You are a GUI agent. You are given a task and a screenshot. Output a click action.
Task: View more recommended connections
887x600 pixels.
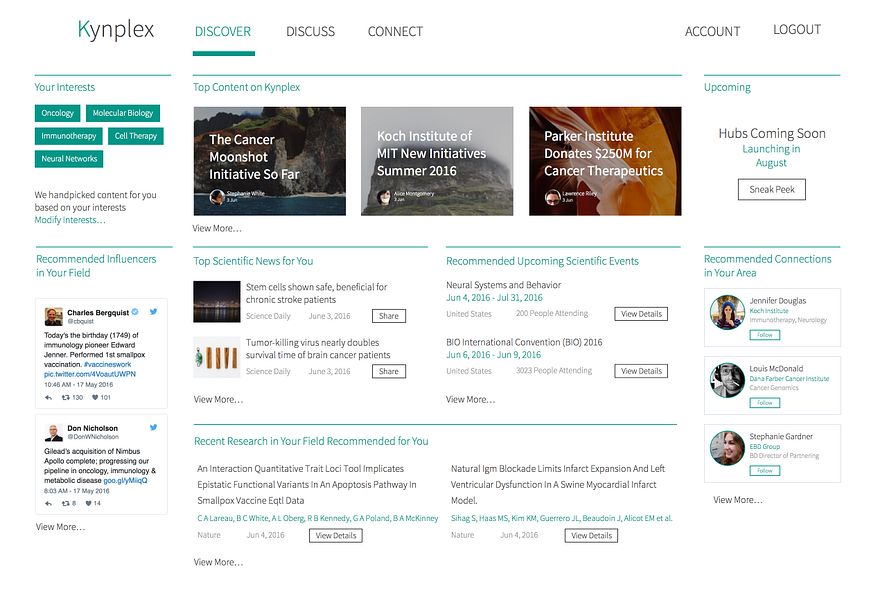coord(738,500)
